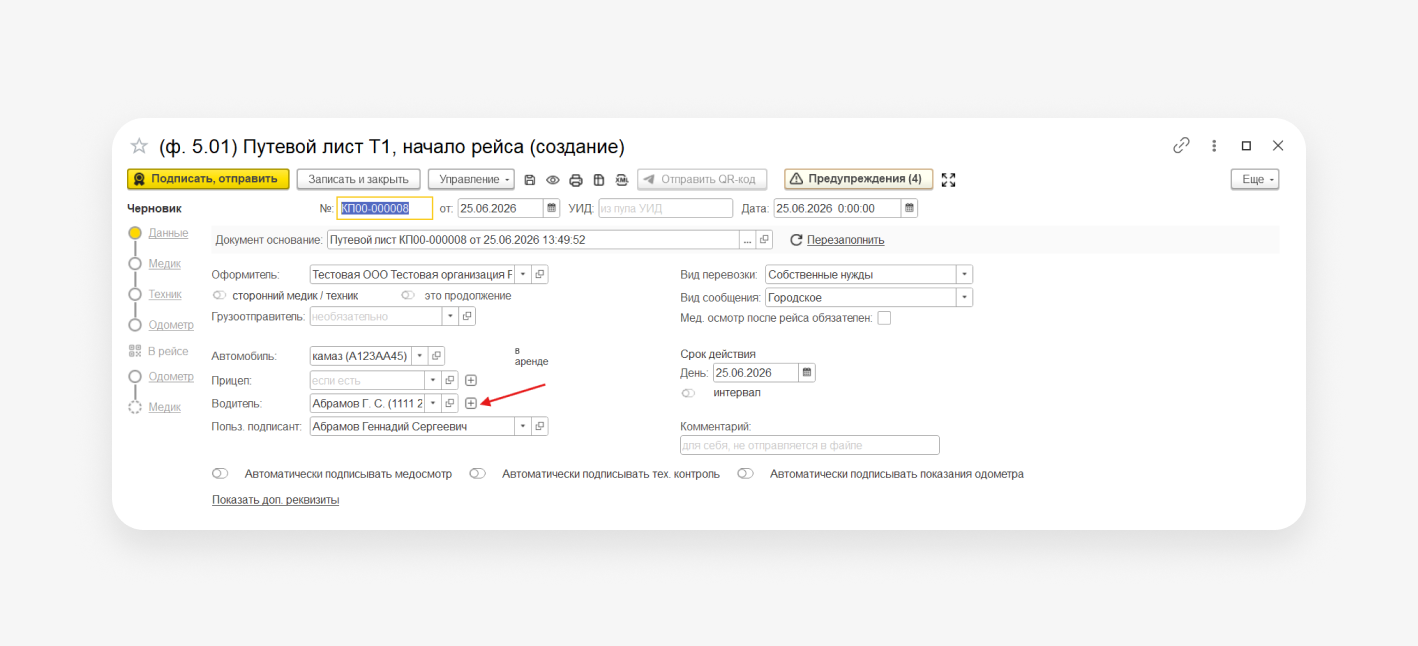
Task: Click 'Записать и закрыть' button
Action: click(x=358, y=179)
